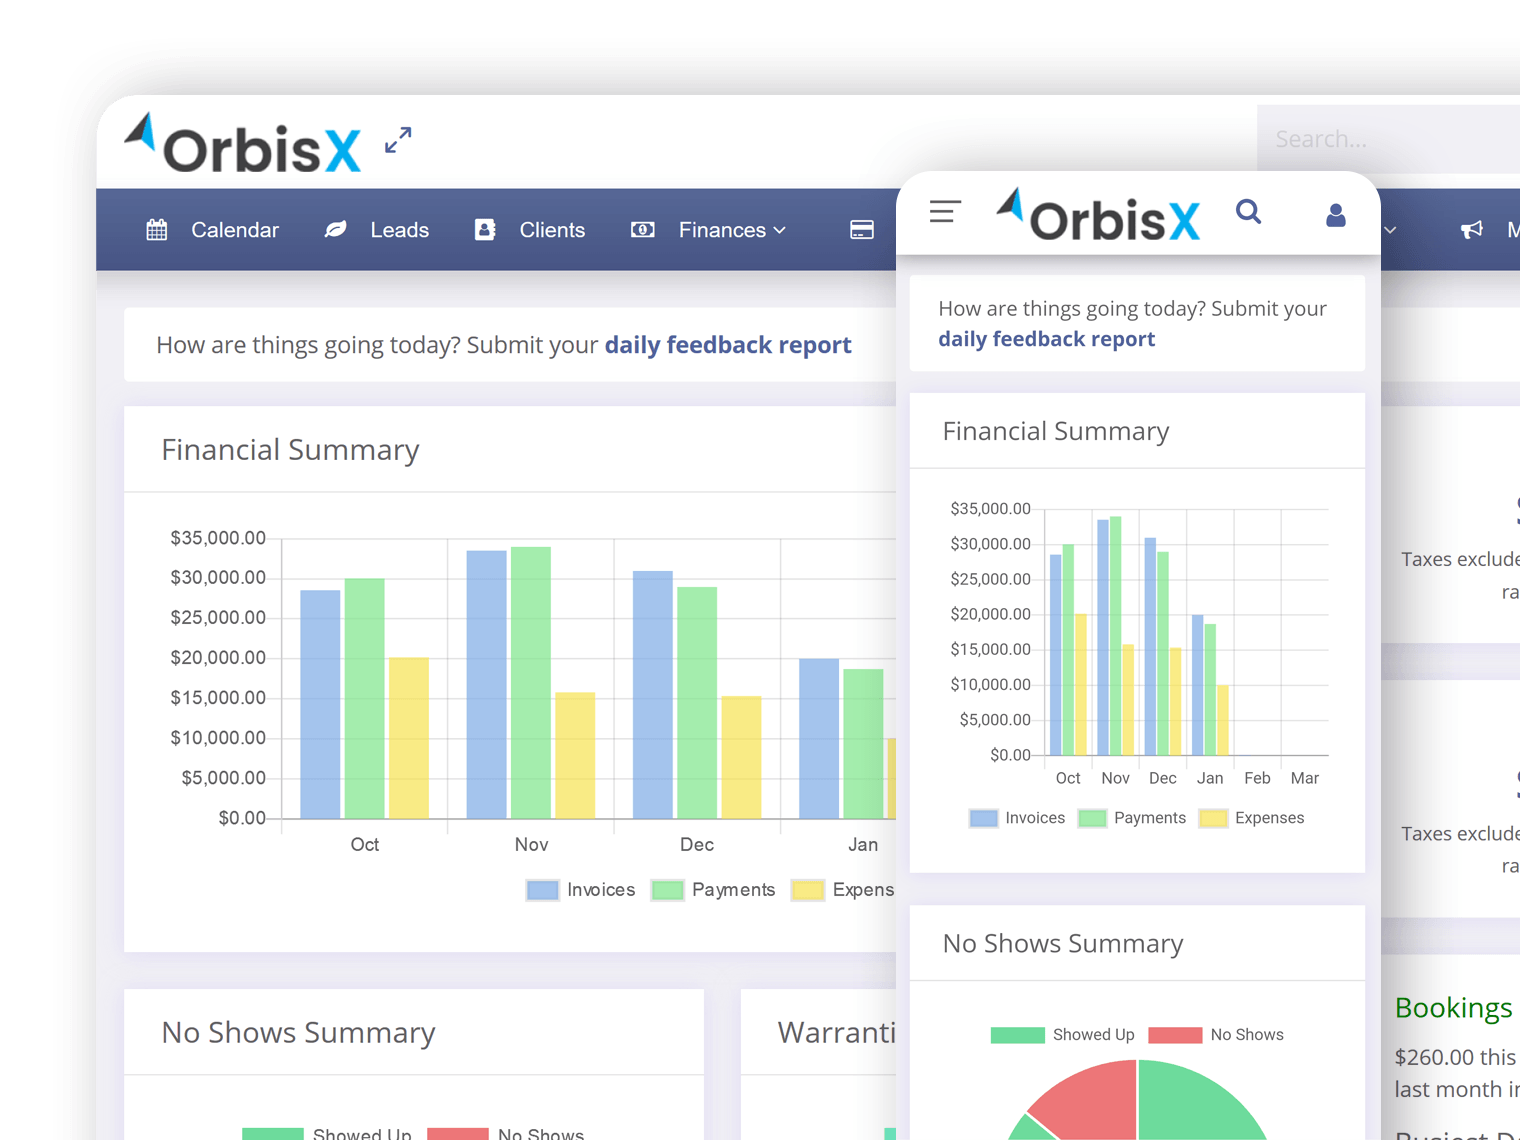
Task: Open the mobile user profile icon
Action: pyautogui.click(x=1335, y=215)
